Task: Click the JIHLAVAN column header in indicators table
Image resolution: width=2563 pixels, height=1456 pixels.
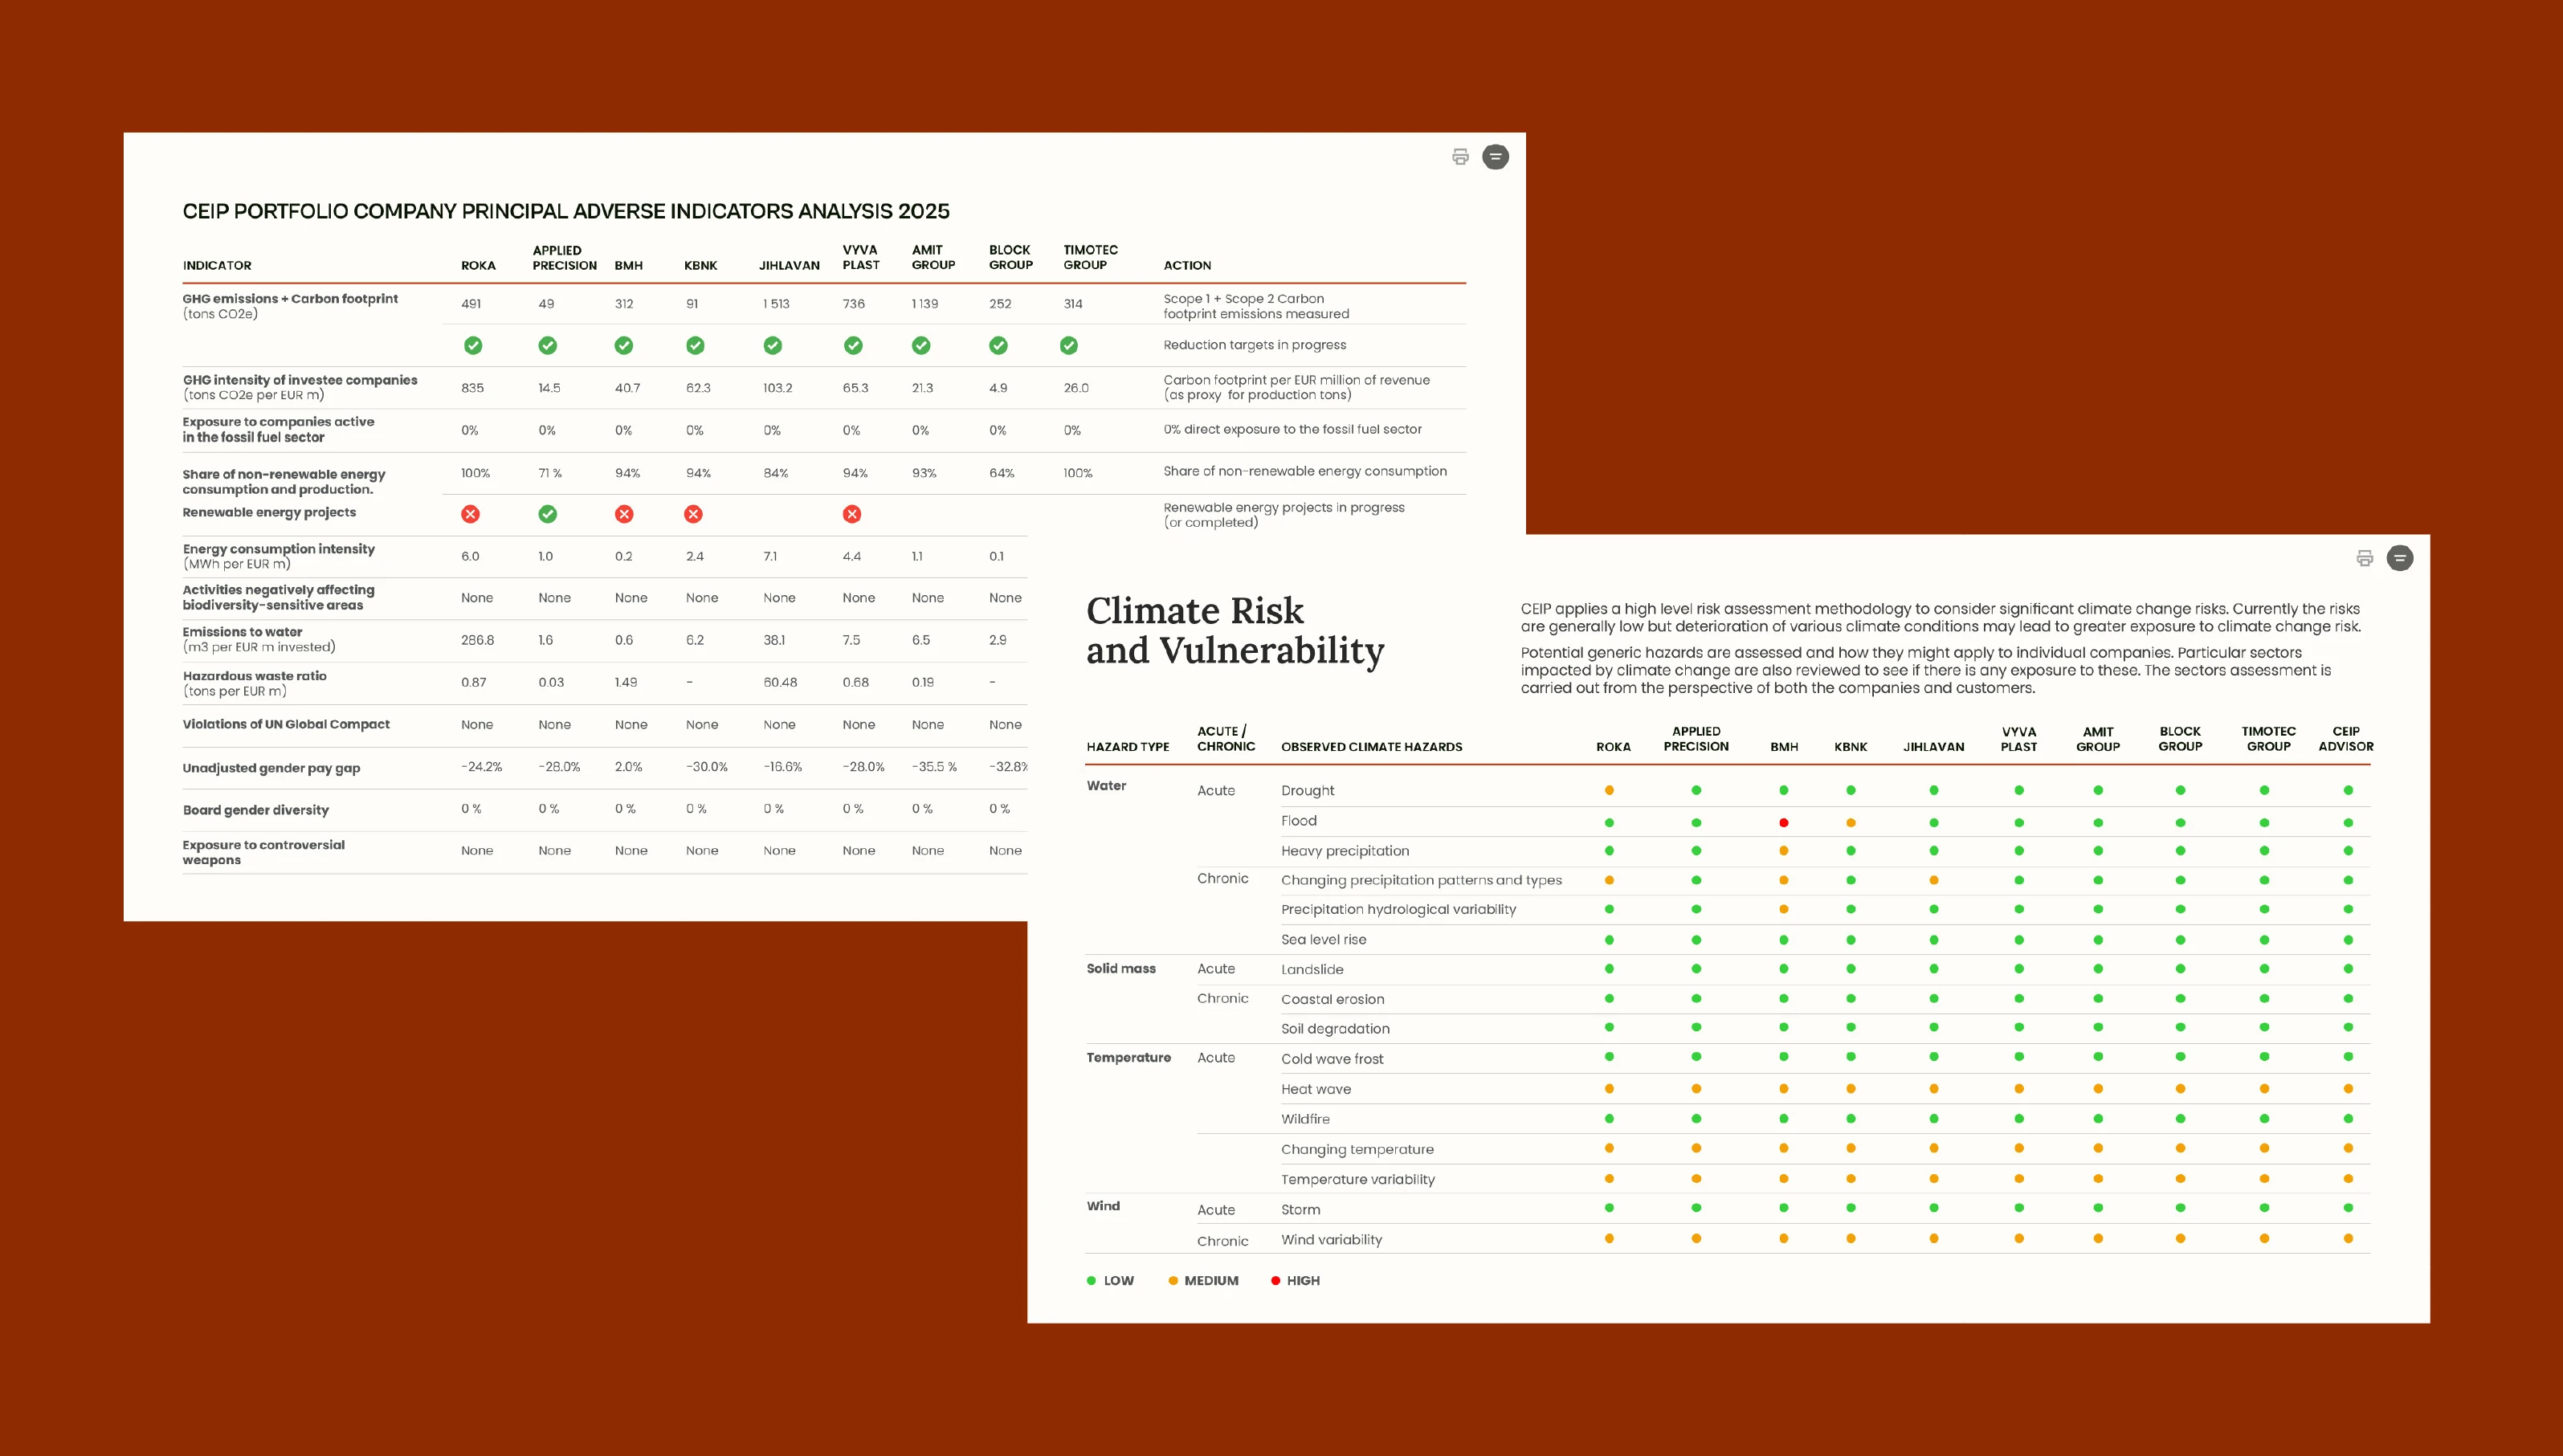Action: point(789,265)
